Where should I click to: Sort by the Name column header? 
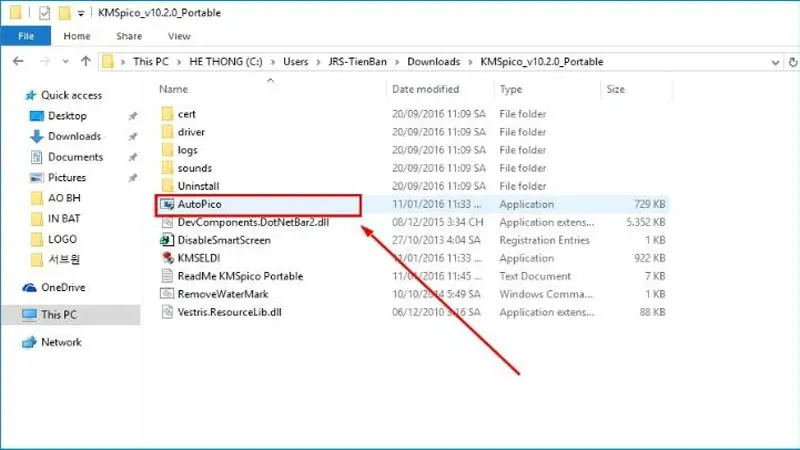pyautogui.click(x=173, y=89)
